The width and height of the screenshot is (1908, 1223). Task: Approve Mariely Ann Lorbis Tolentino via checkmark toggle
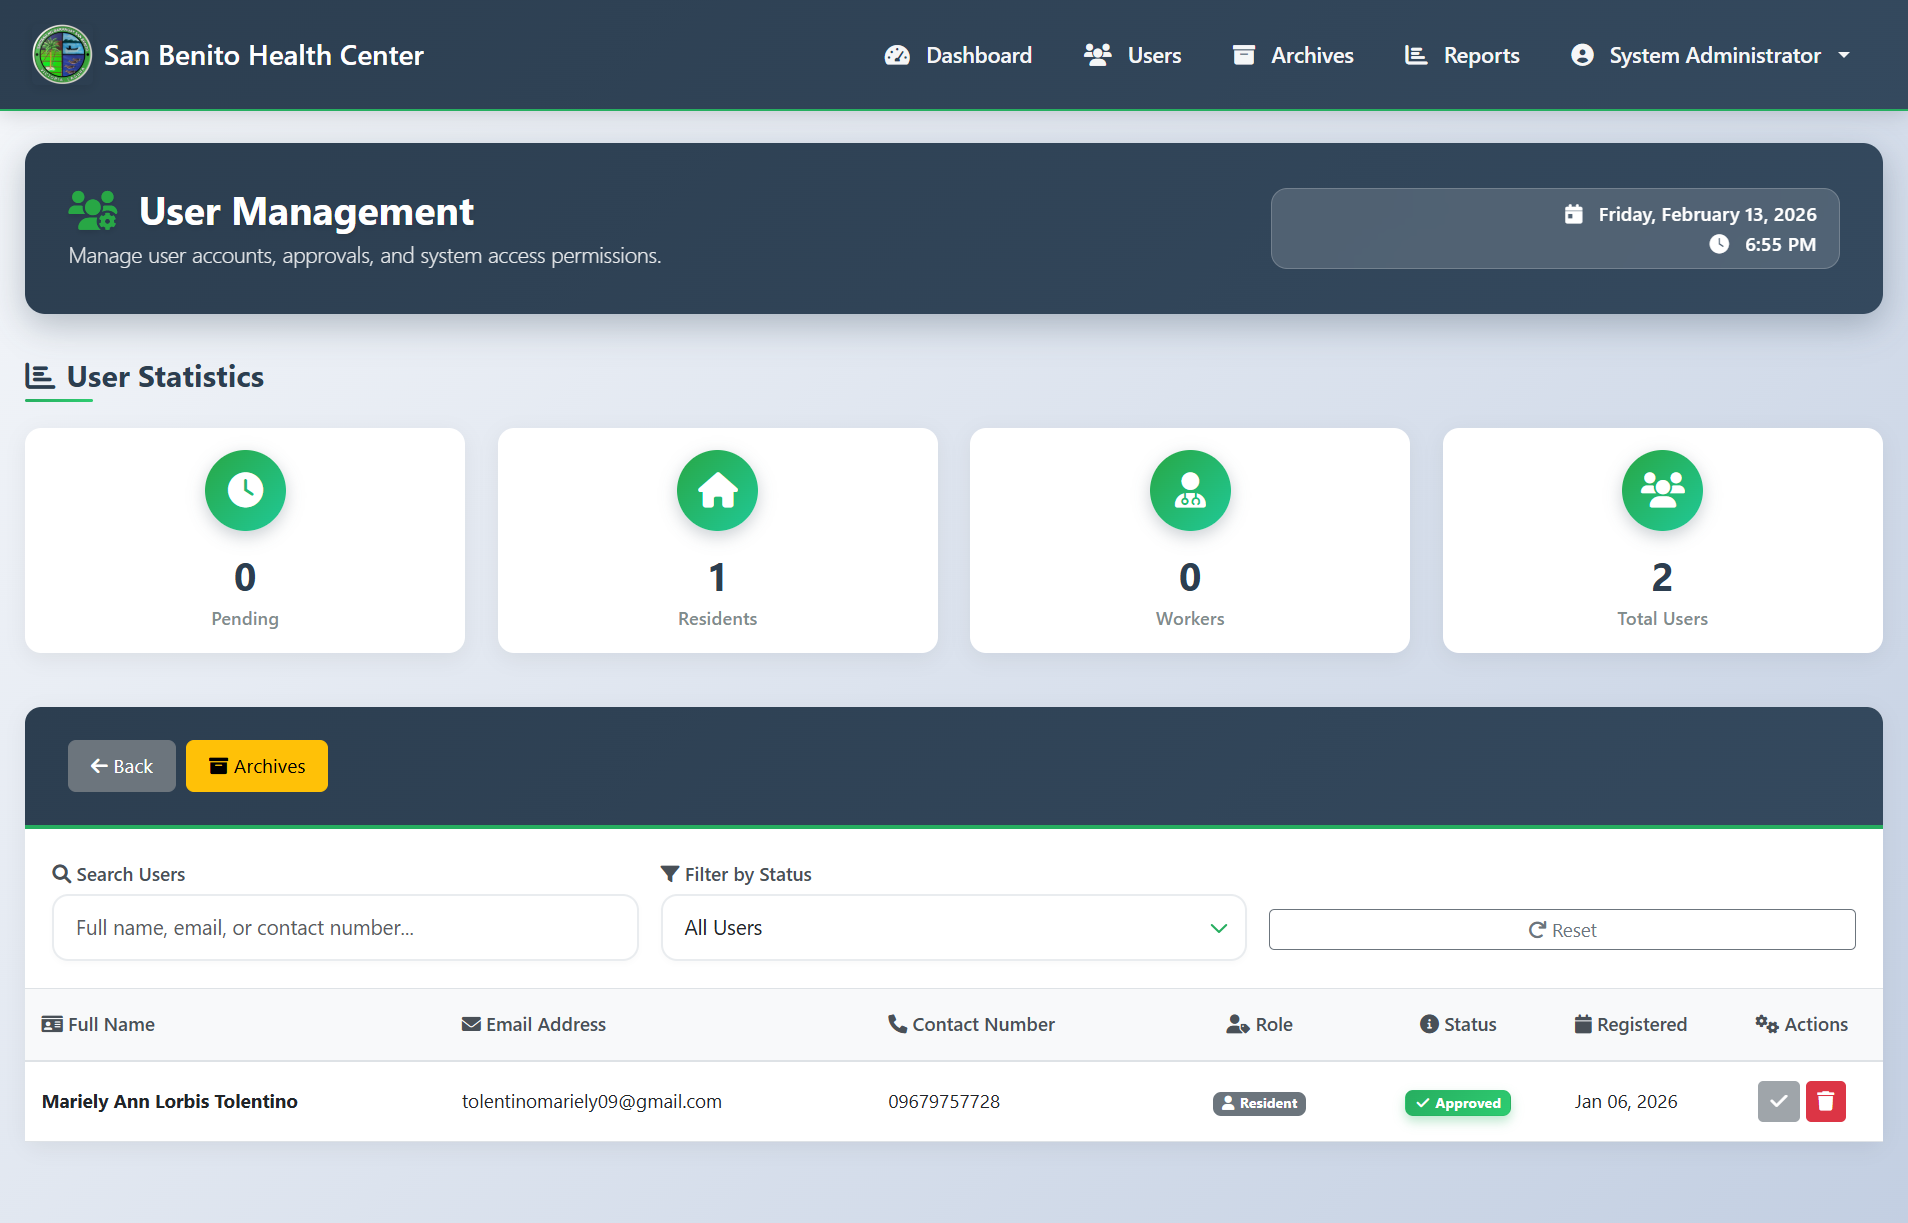click(x=1778, y=1101)
